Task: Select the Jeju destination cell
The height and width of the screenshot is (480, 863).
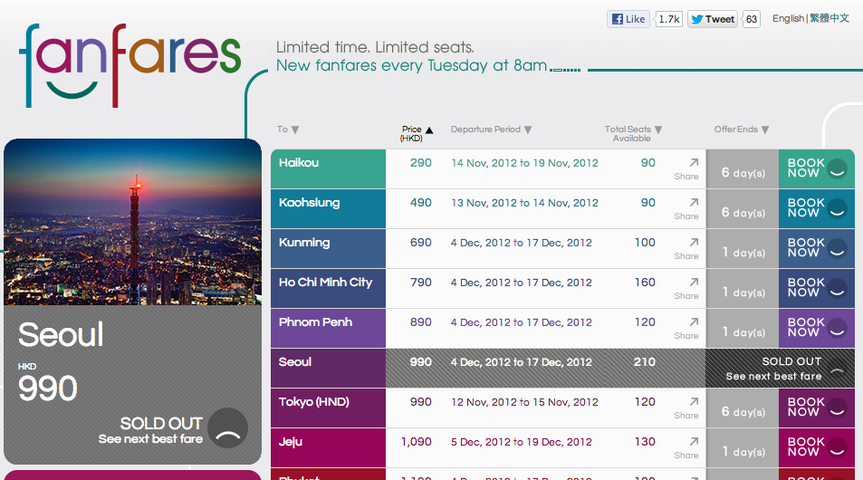Action: point(328,447)
